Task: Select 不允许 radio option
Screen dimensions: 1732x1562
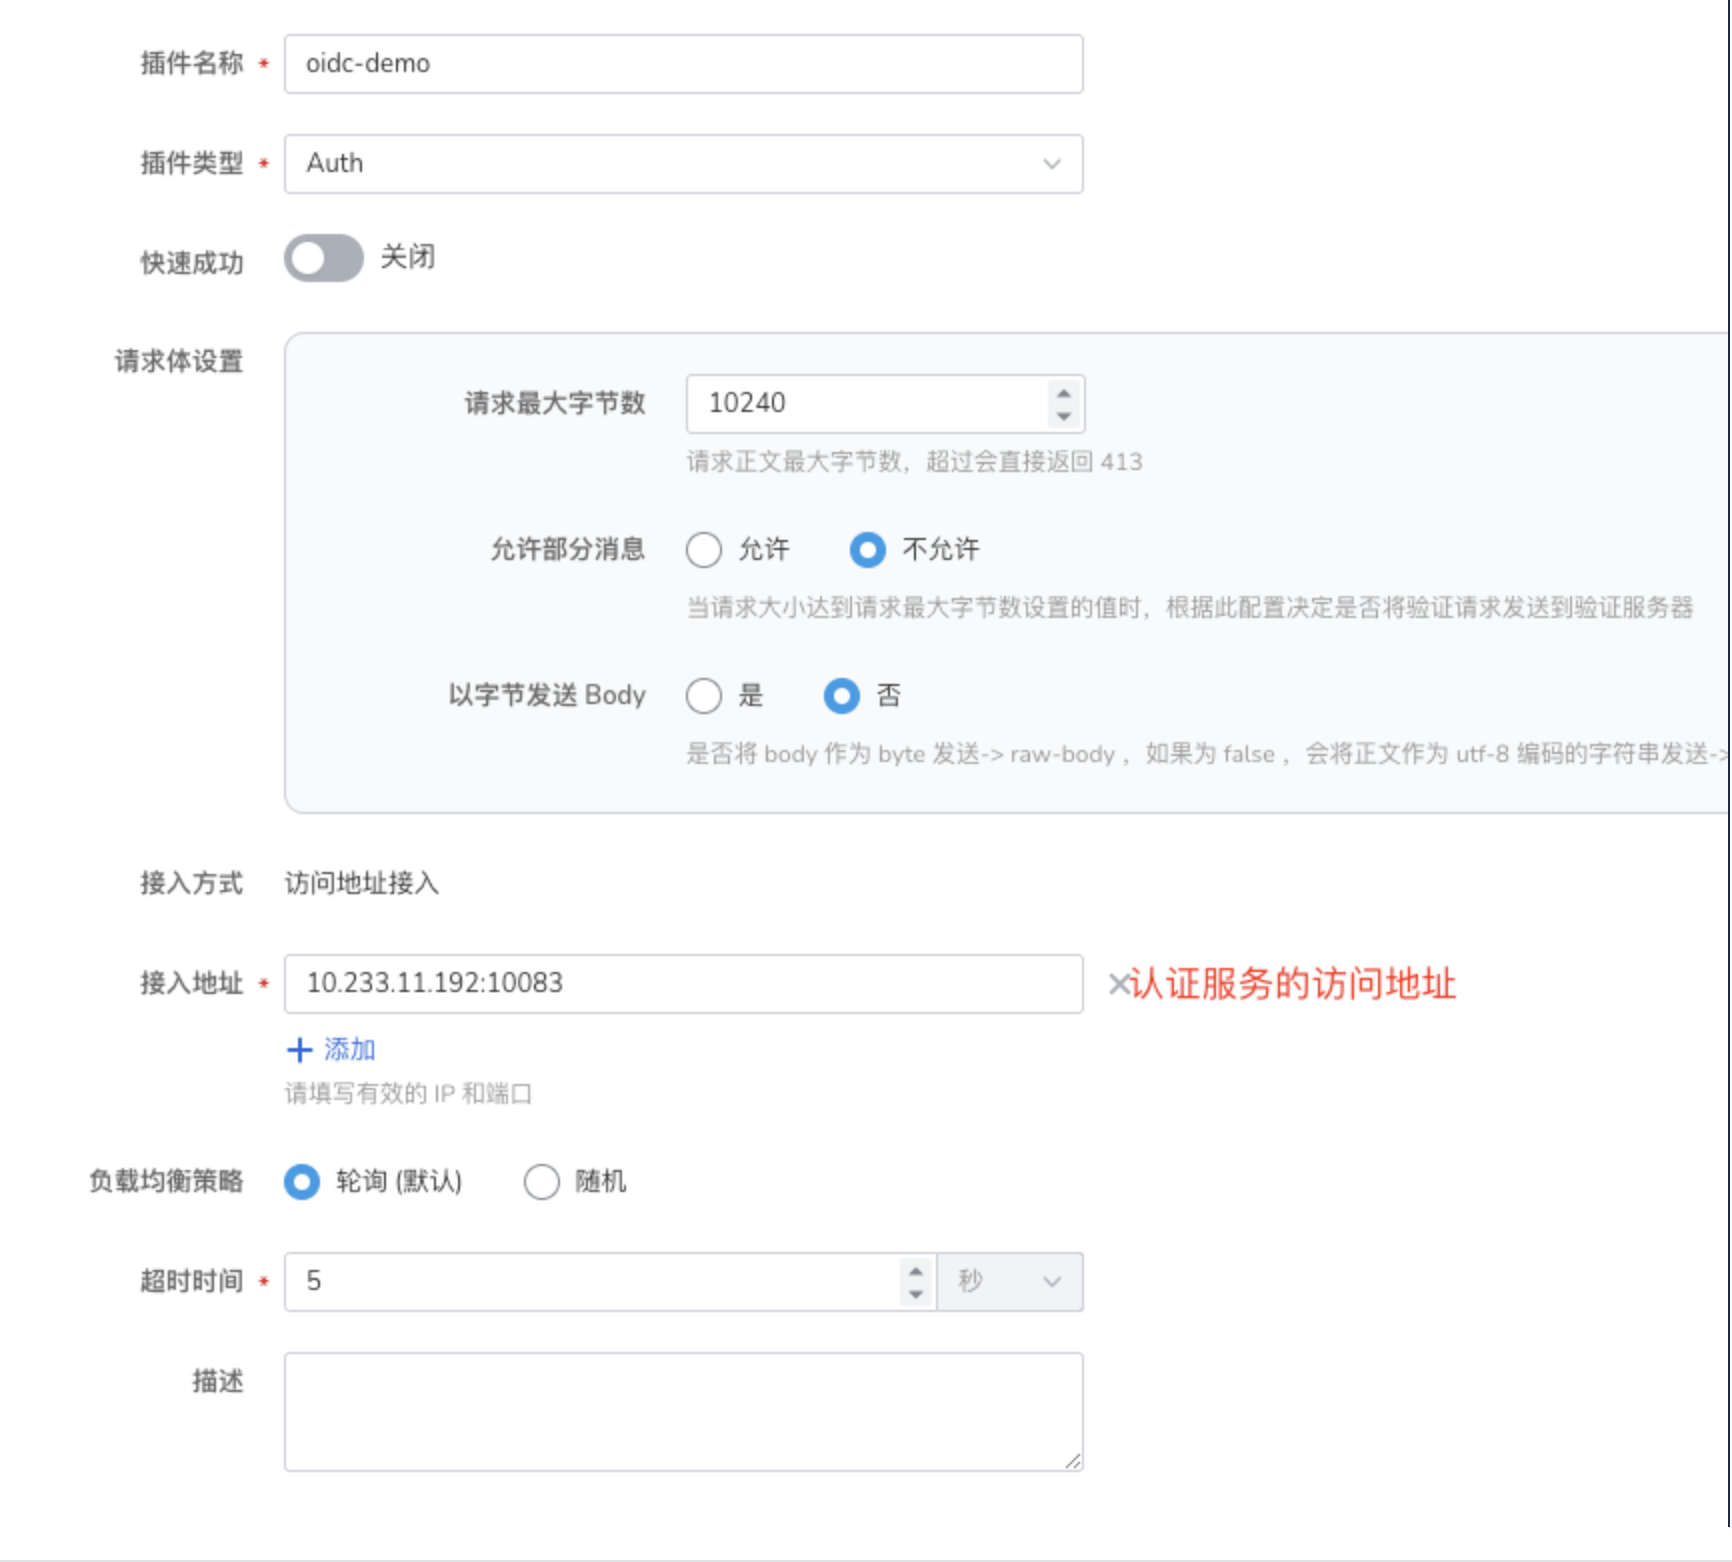Action: [867, 550]
